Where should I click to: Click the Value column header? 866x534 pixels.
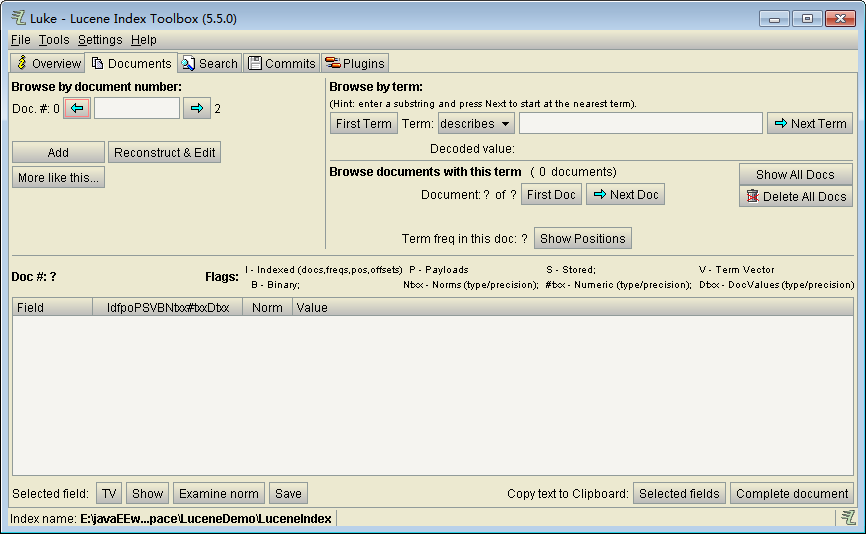312,307
